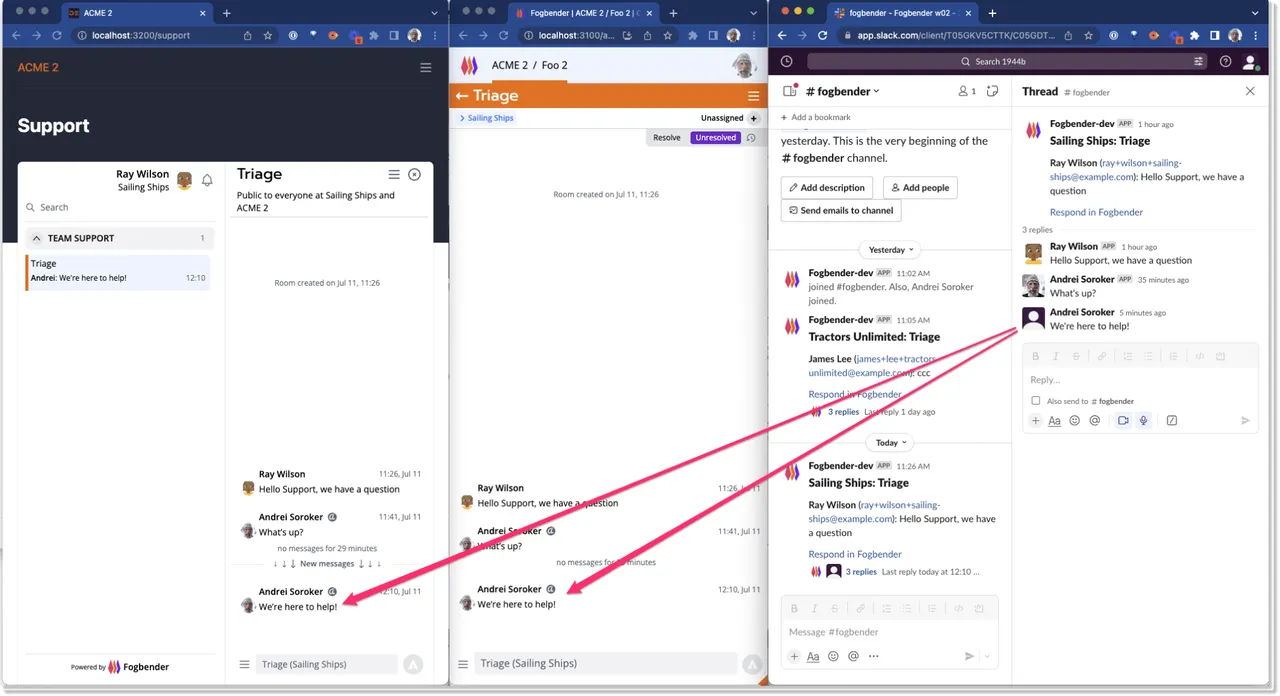Reload the localhost:3100 Fogbender page
1280x696 pixels.
coord(504,35)
